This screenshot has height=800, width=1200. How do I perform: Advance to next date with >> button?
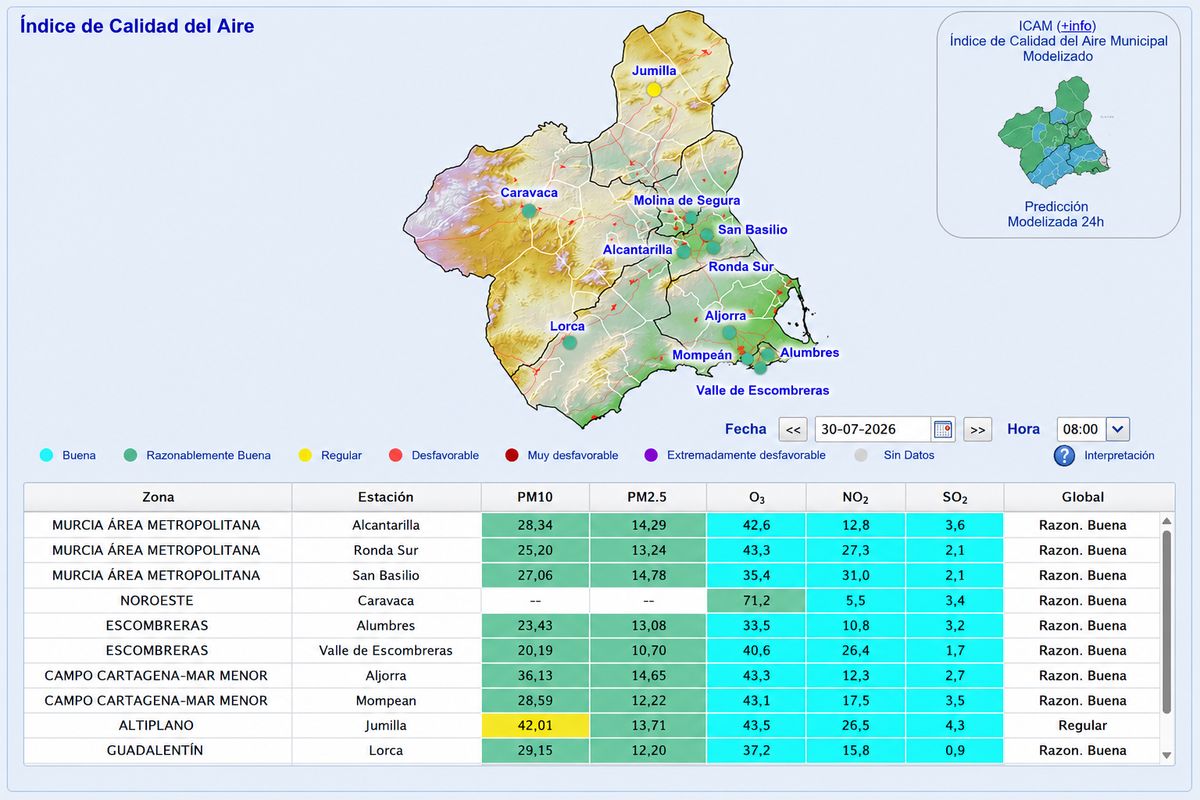978,430
